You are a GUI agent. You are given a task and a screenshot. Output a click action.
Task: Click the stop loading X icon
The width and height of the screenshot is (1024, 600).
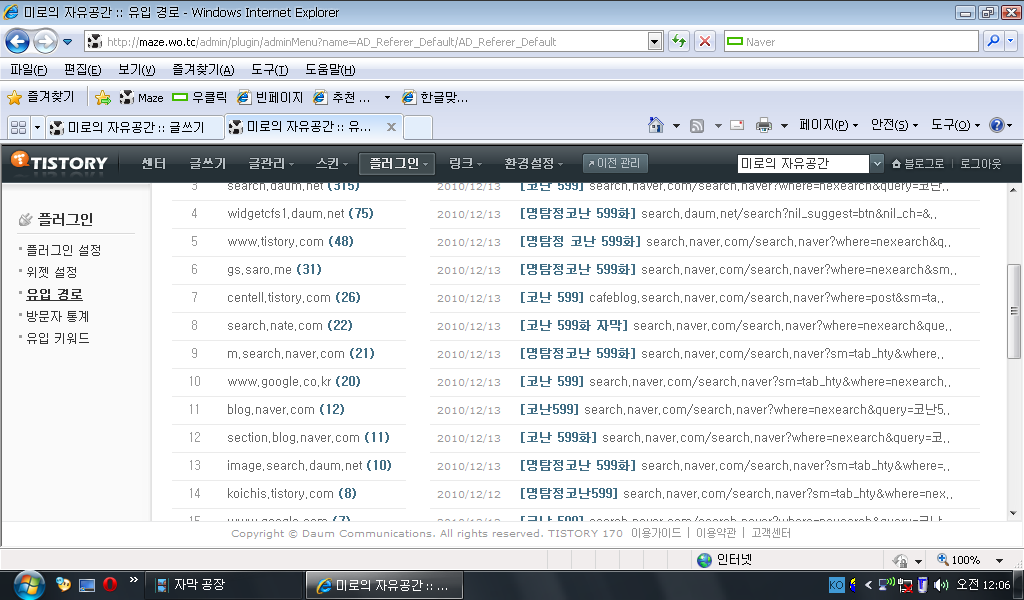pos(705,42)
